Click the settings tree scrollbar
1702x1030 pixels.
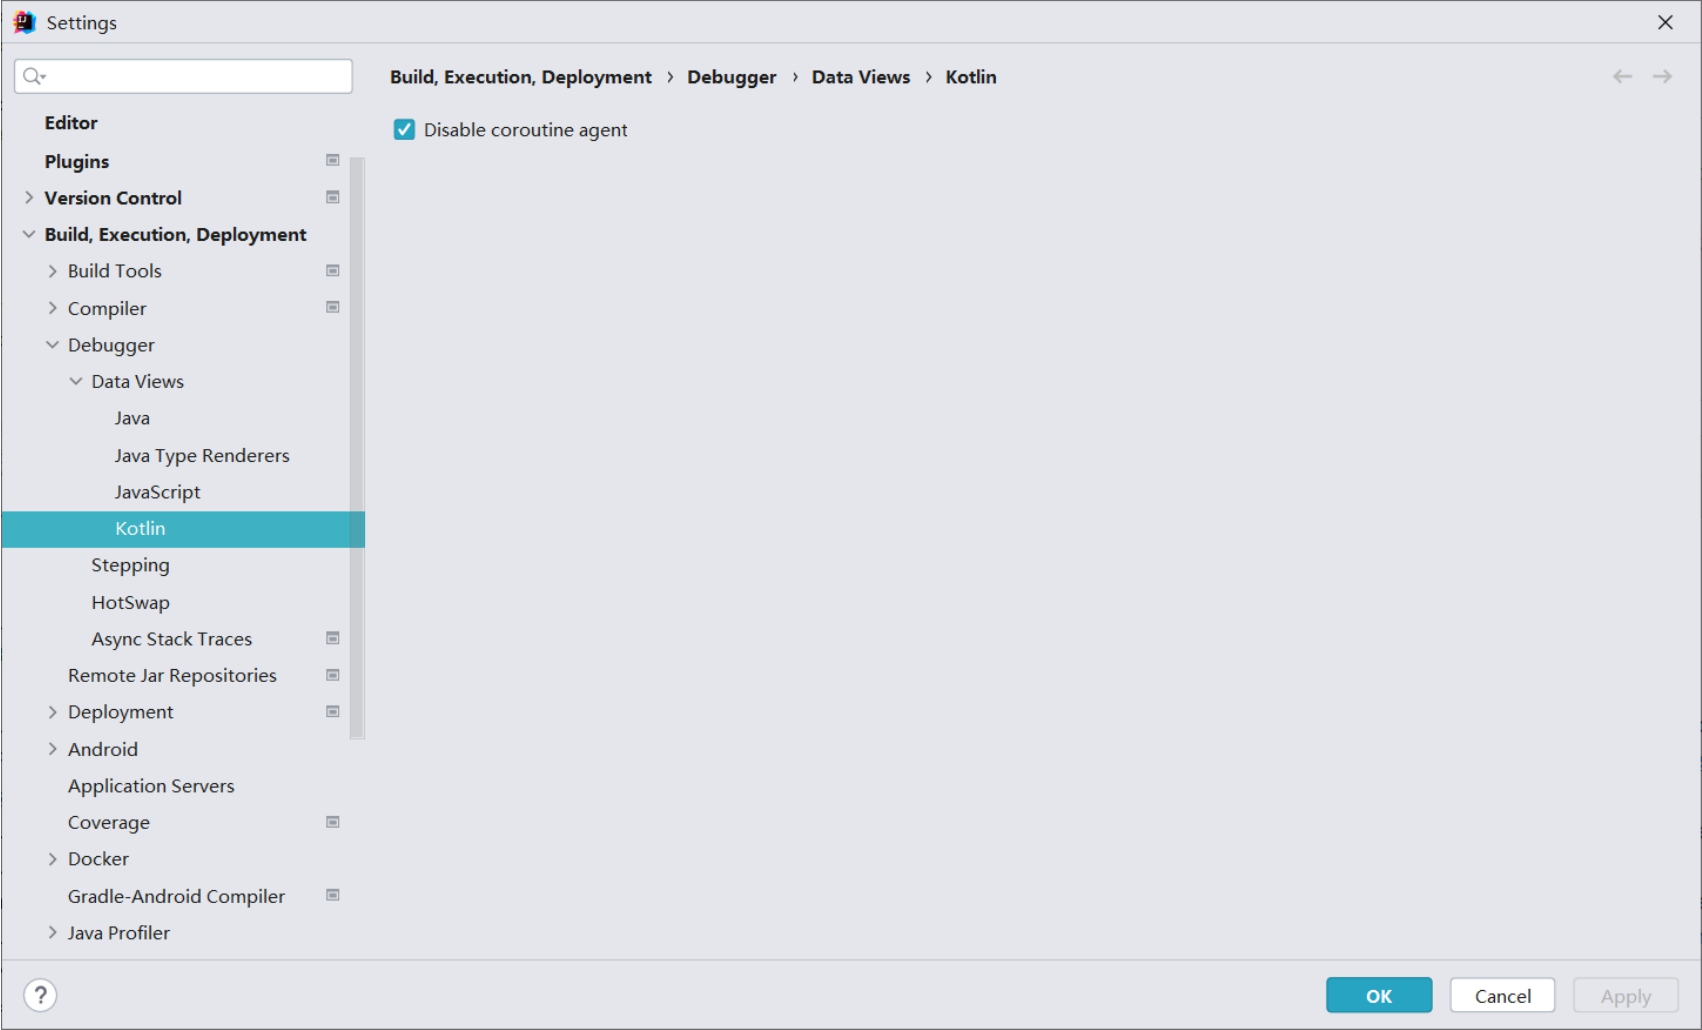[x=357, y=448]
